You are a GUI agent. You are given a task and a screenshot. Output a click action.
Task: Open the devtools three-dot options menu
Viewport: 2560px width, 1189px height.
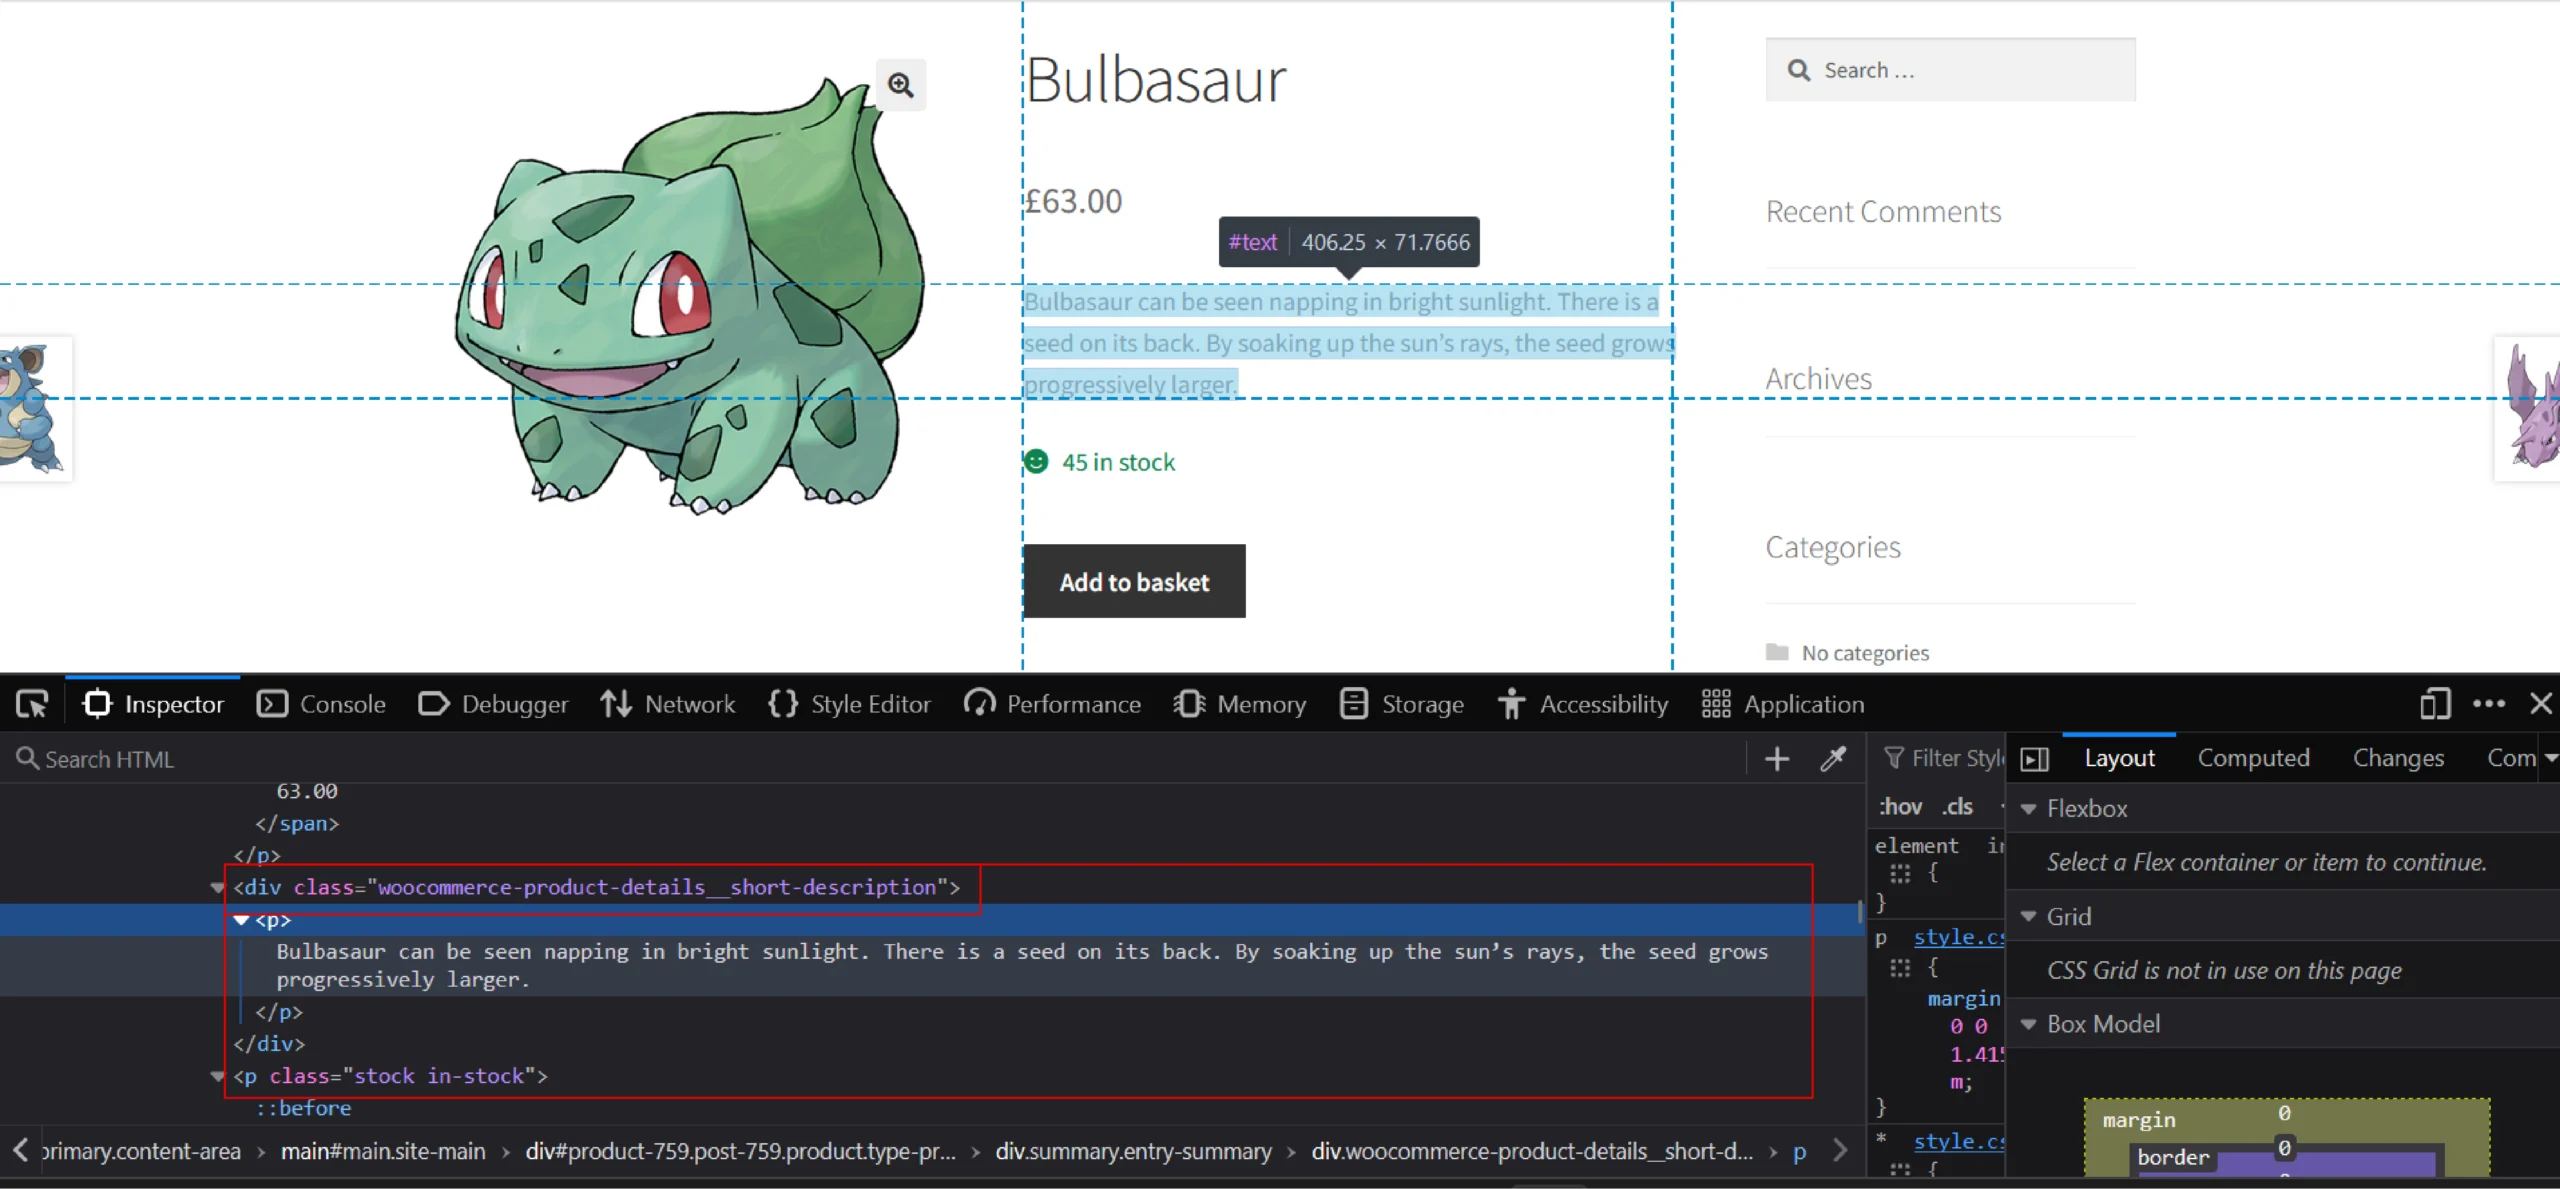2489,704
